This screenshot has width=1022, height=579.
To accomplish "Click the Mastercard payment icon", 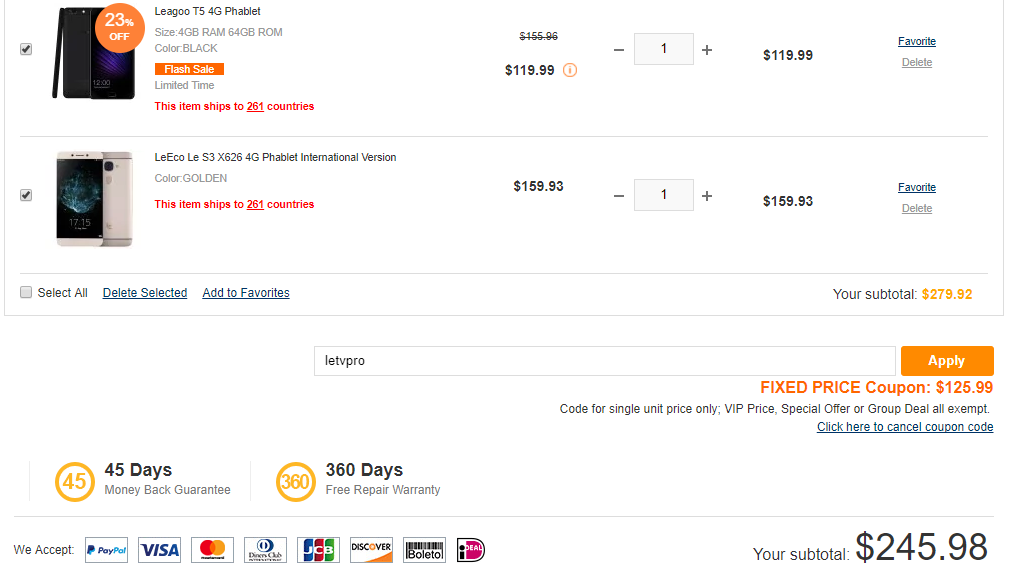I will [212, 550].
